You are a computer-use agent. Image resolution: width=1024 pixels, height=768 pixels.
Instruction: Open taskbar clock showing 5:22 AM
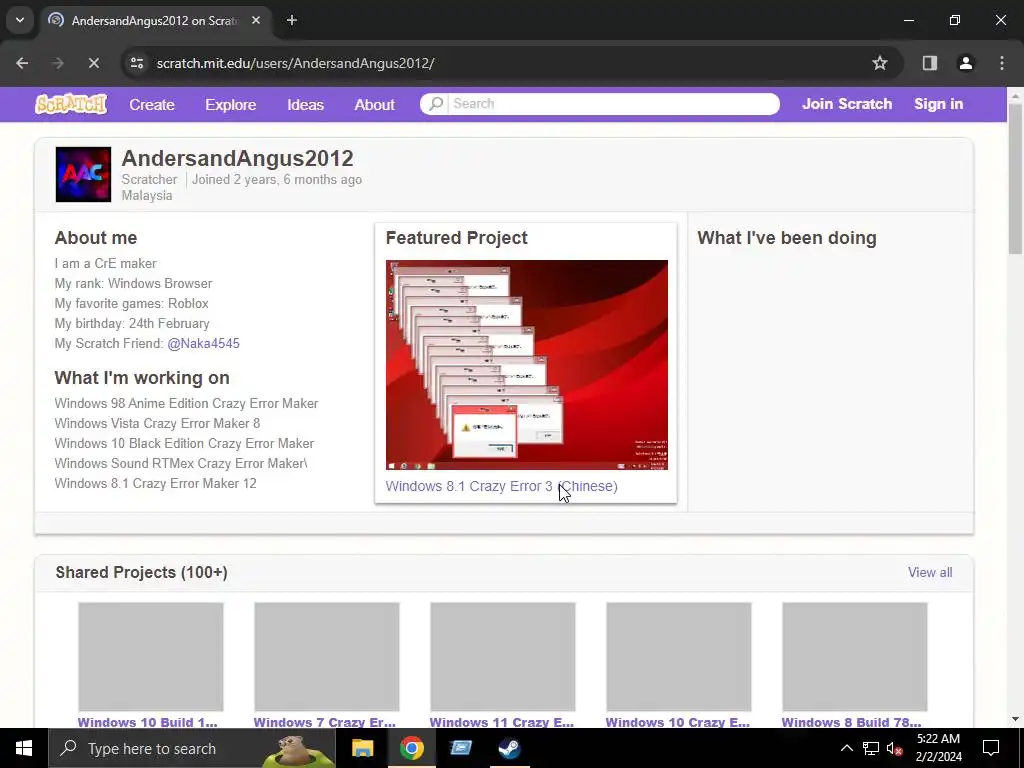(939, 748)
